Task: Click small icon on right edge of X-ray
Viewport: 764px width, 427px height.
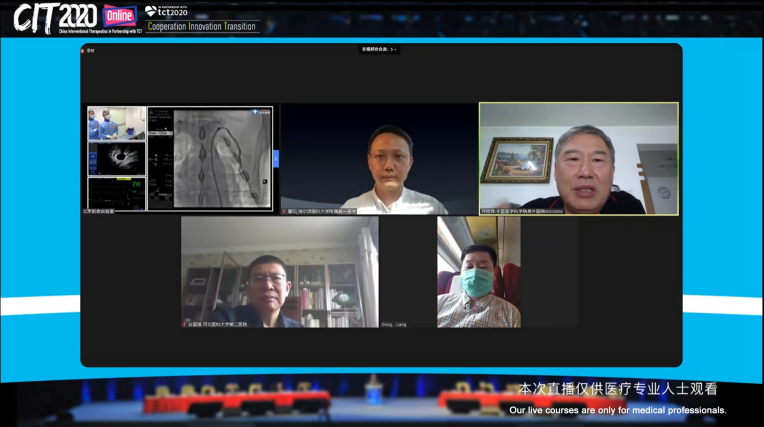Action: (x=264, y=182)
